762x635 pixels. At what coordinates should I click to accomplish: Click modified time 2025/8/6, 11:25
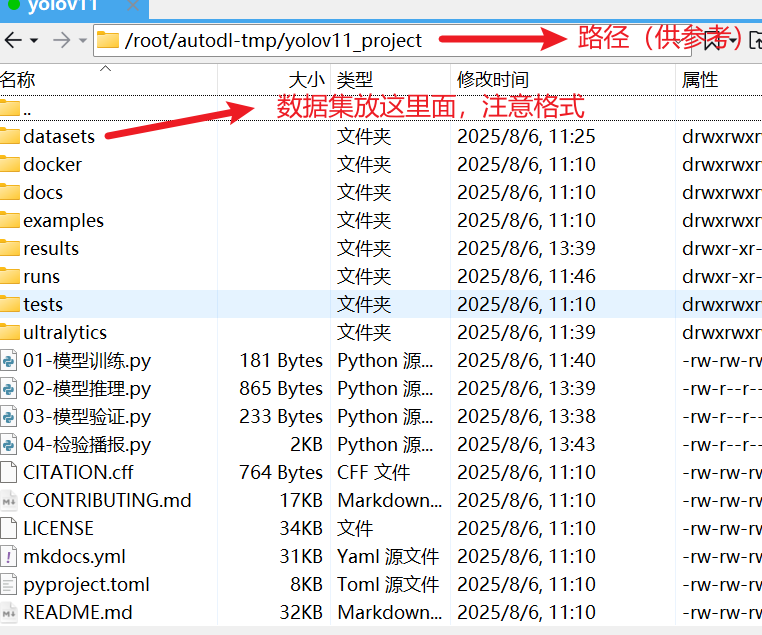[526, 137]
